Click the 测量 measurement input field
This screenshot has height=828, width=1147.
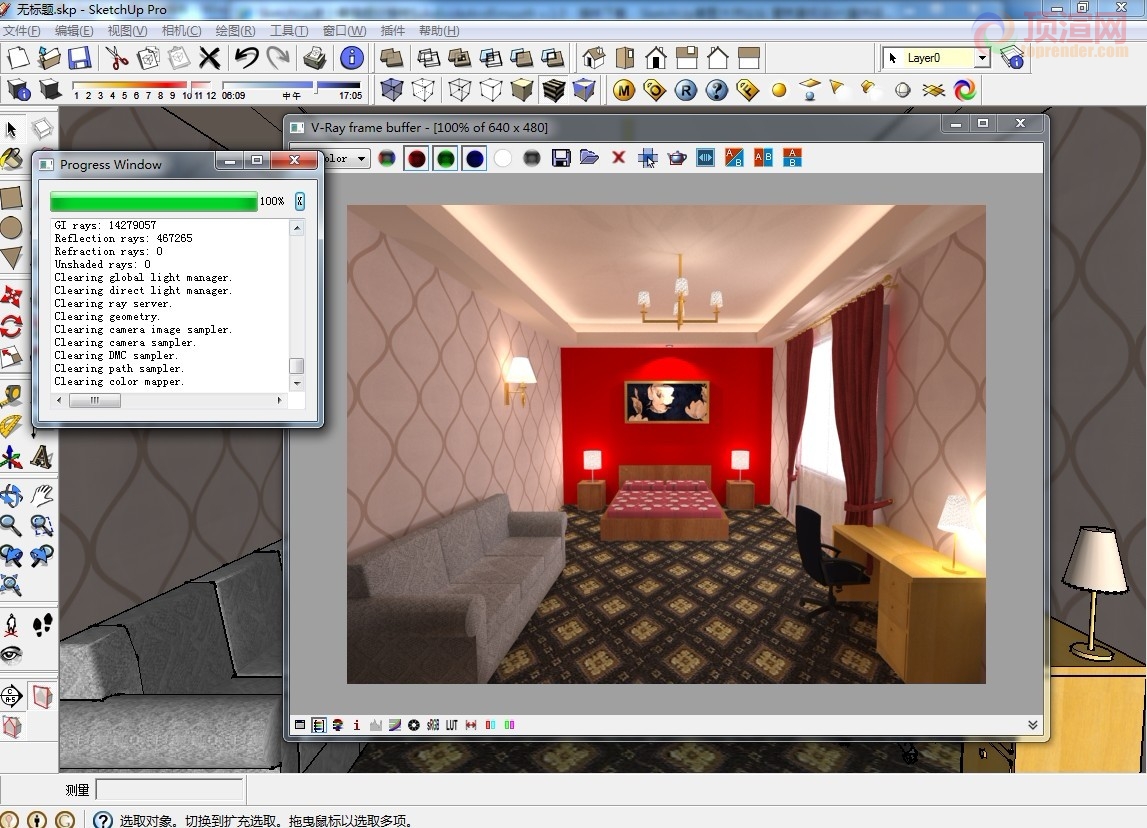(x=169, y=789)
